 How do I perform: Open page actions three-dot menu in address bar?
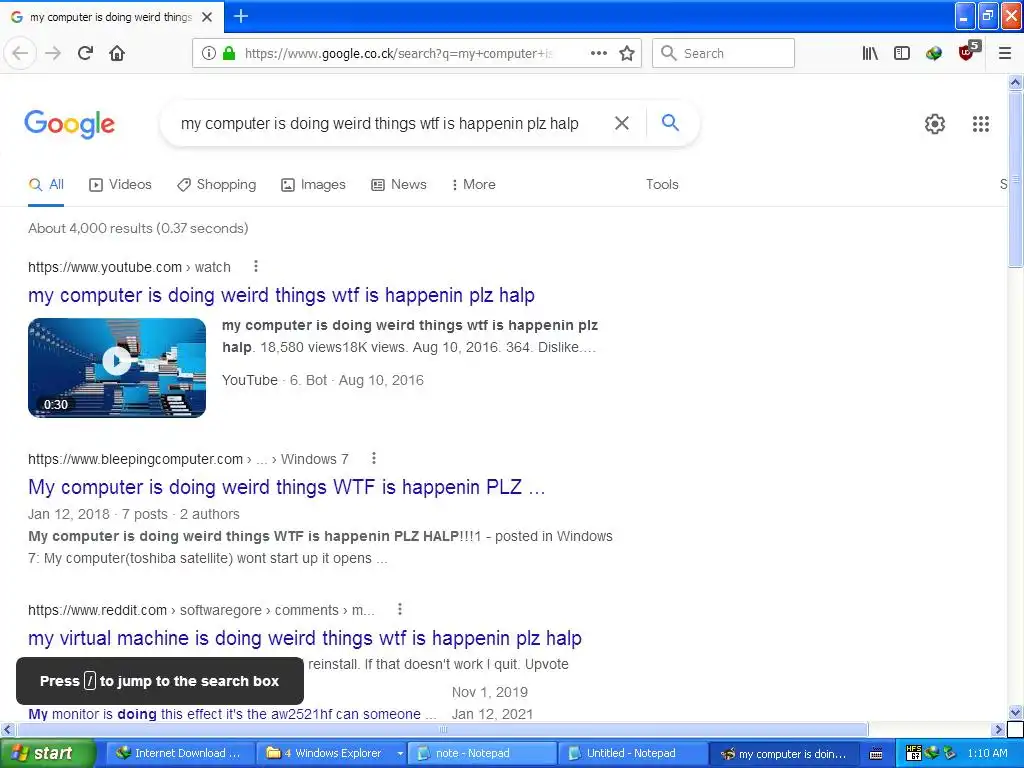(598, 53)
